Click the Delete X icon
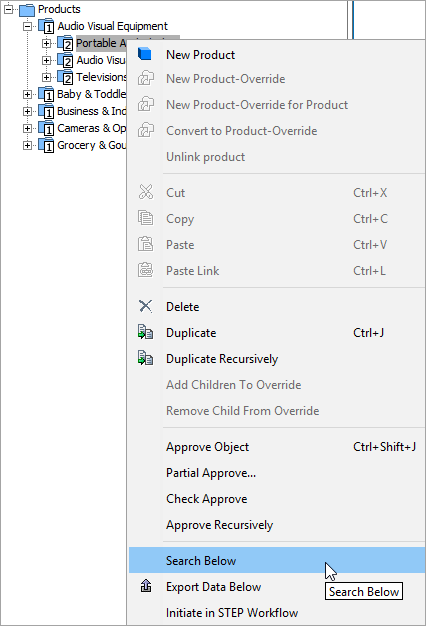Image resolution: width=426 pixels, height=626 pixels. pos(145,306)
